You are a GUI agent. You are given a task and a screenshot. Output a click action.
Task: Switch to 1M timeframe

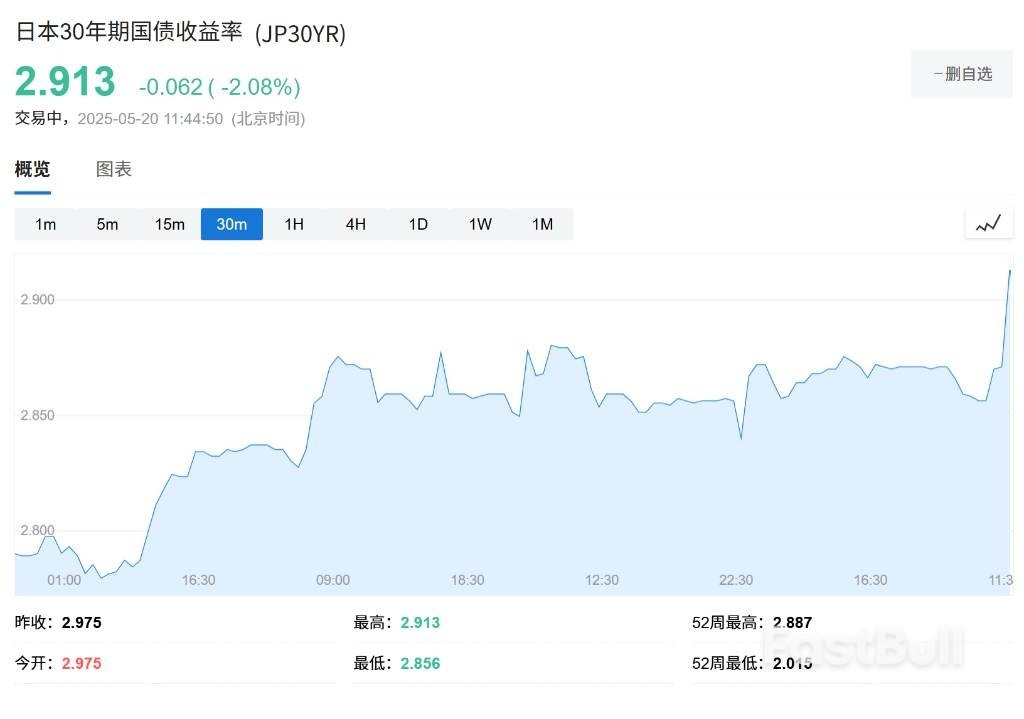(x=542, y=224)
